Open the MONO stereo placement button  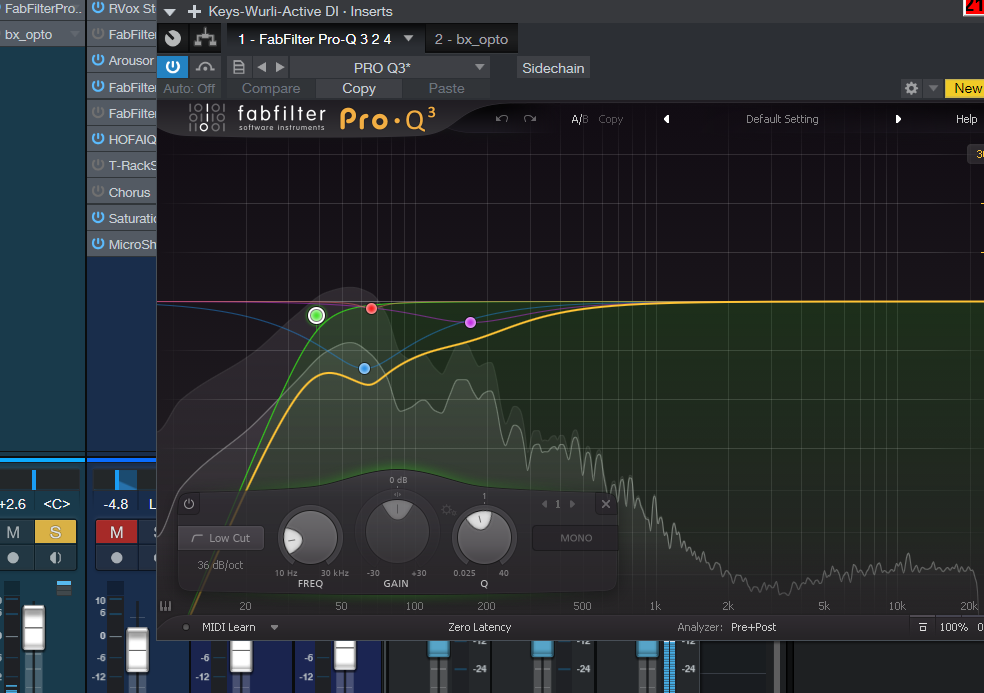pyautogui.click(x=575, y=538)
